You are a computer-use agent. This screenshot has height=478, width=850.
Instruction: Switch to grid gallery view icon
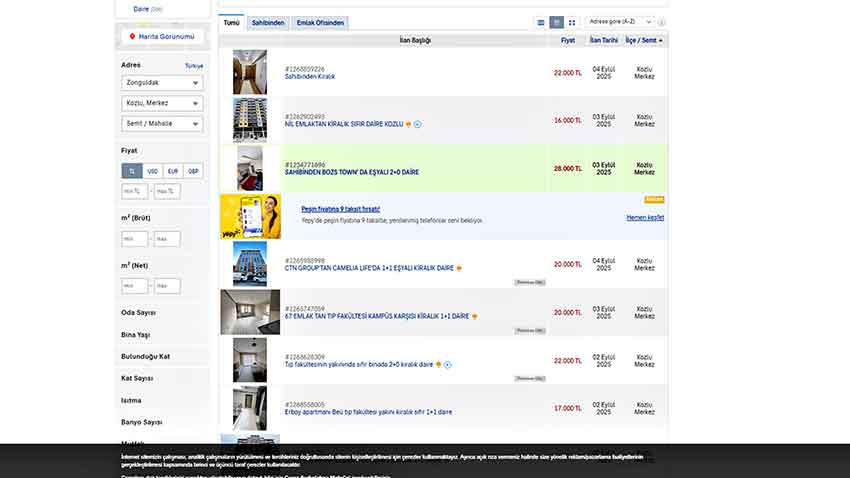click(x=572, y=22)
